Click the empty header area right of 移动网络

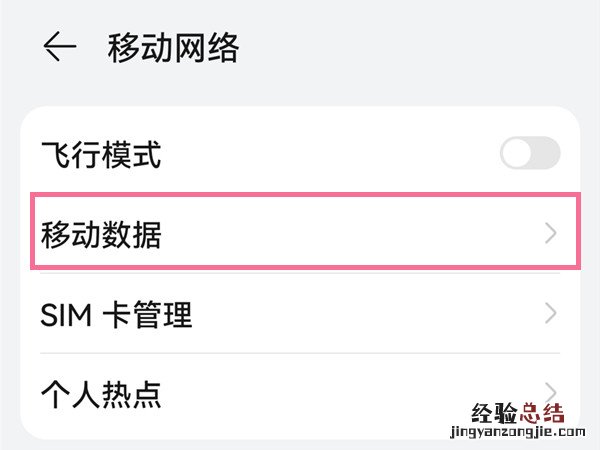[x=420, y=47]
